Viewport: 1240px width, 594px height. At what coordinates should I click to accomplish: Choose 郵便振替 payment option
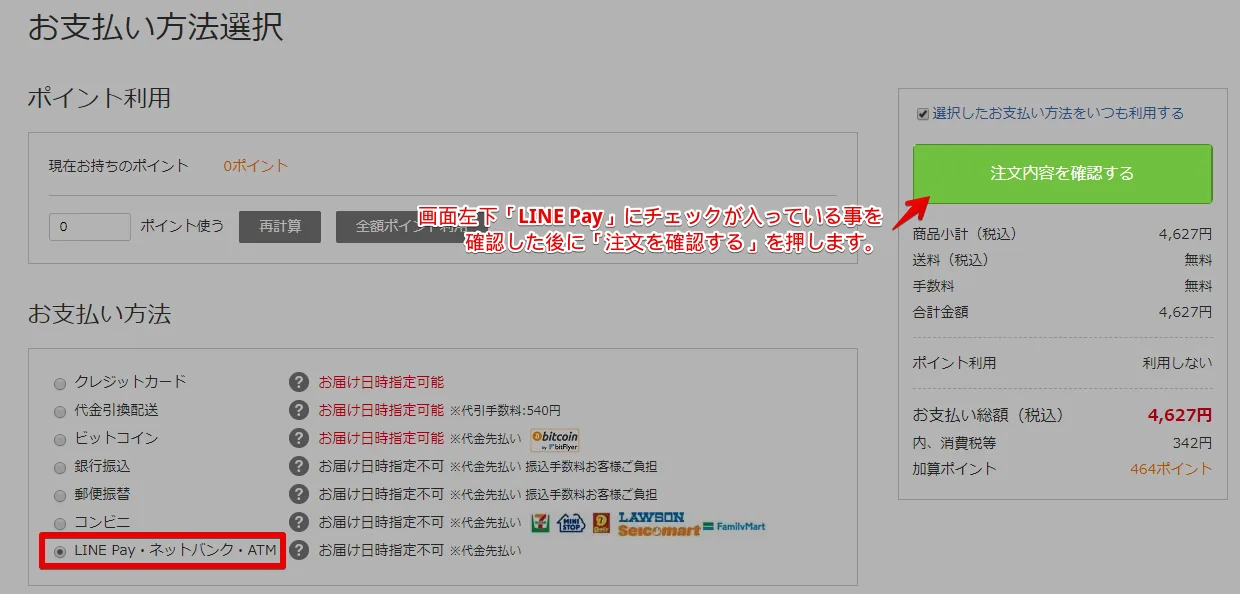coord(60,495)
